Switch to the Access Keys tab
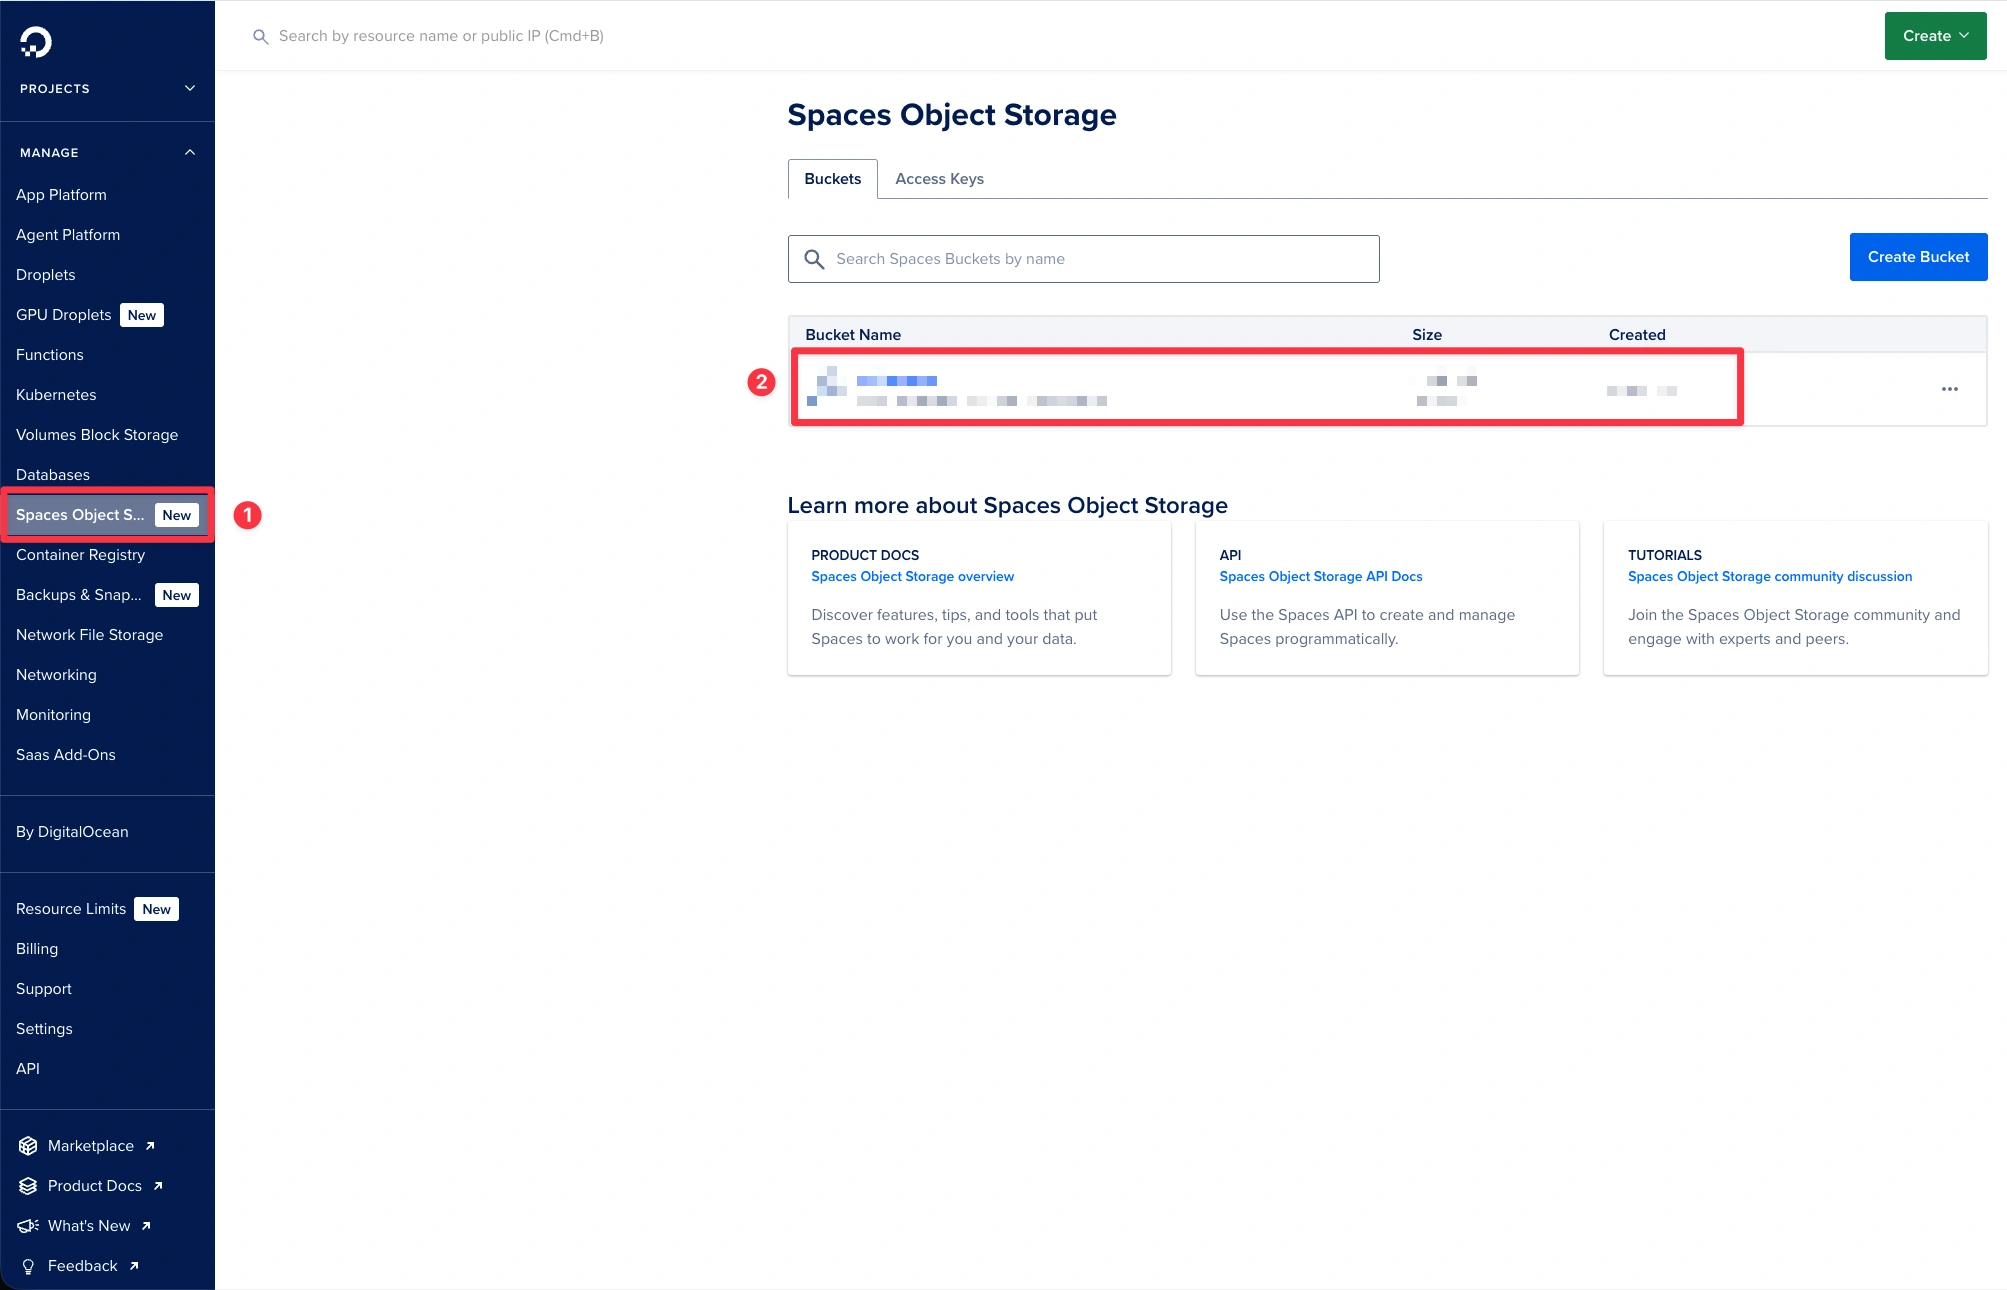2007x1290 pixels. coord(938,178)
